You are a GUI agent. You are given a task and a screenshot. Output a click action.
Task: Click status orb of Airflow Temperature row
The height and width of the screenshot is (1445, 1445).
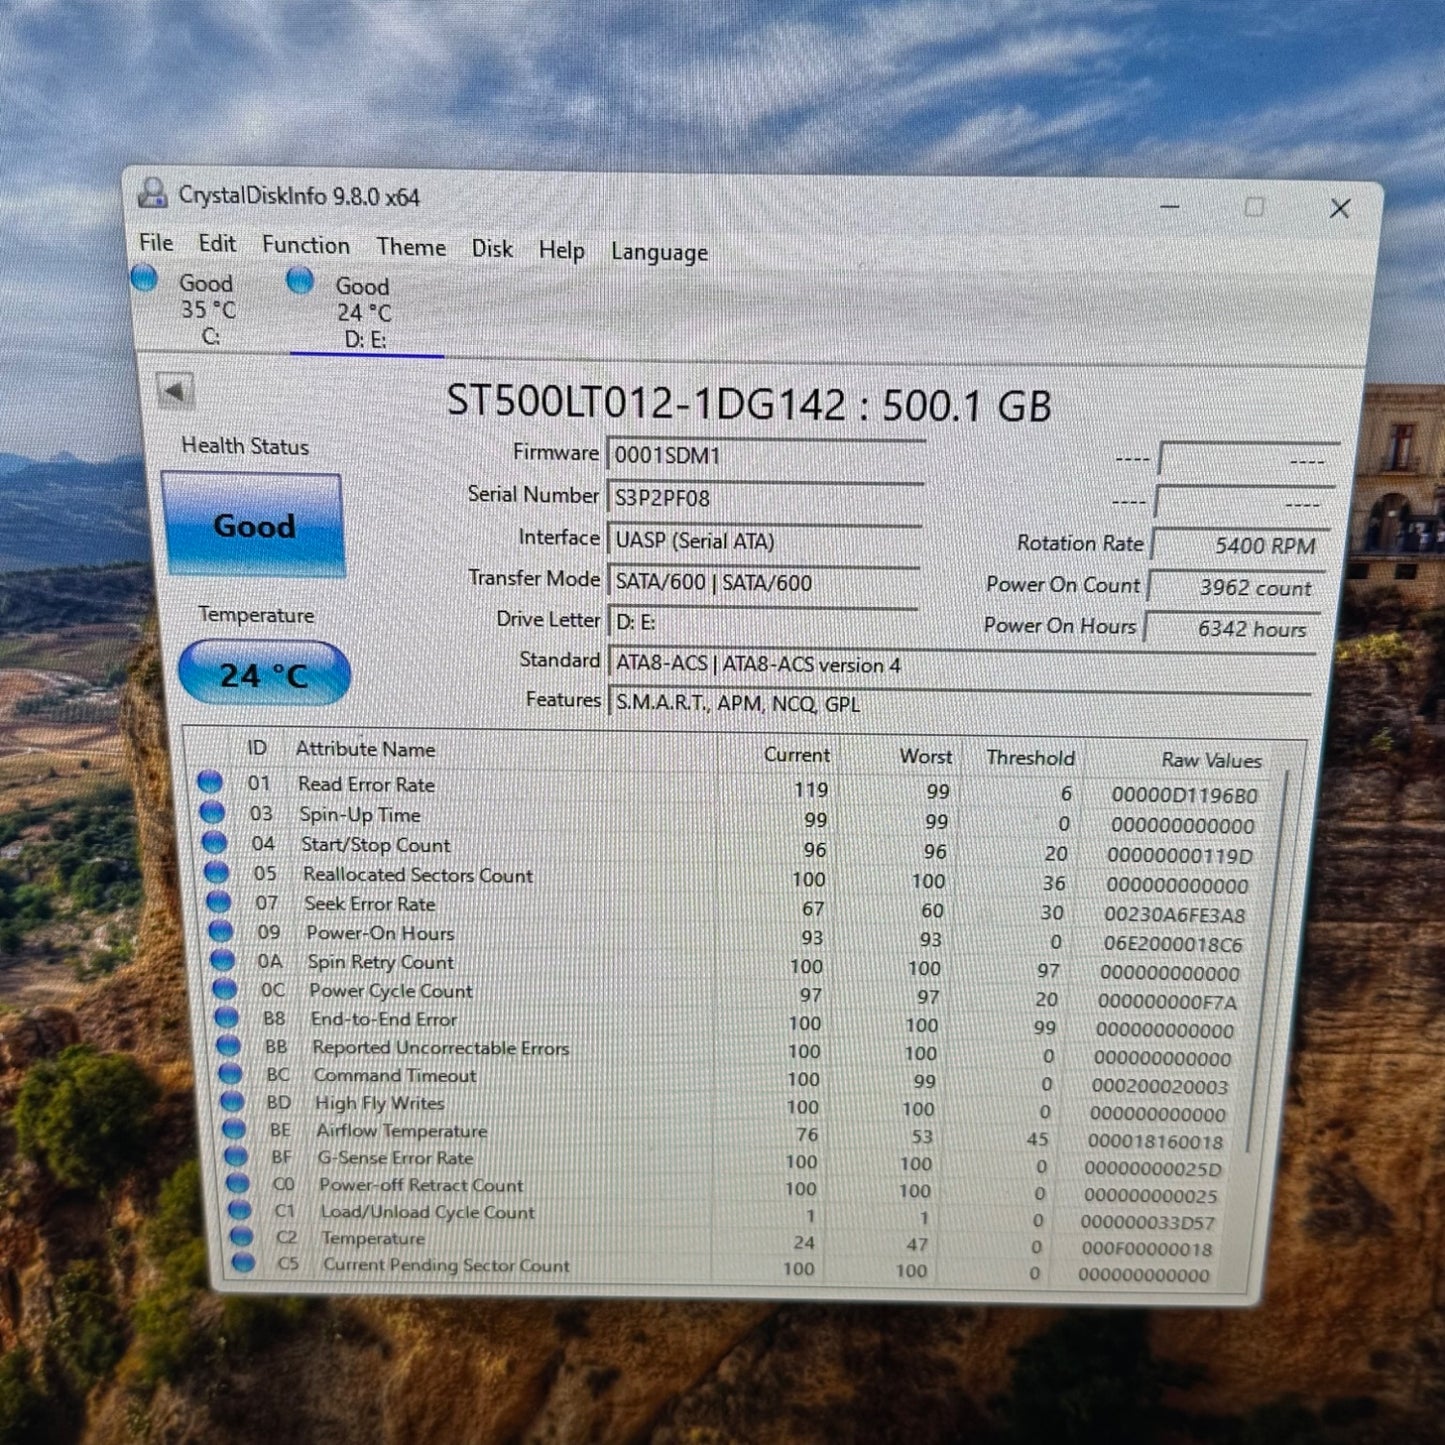pyautogui.click(x=235, y=1129)
